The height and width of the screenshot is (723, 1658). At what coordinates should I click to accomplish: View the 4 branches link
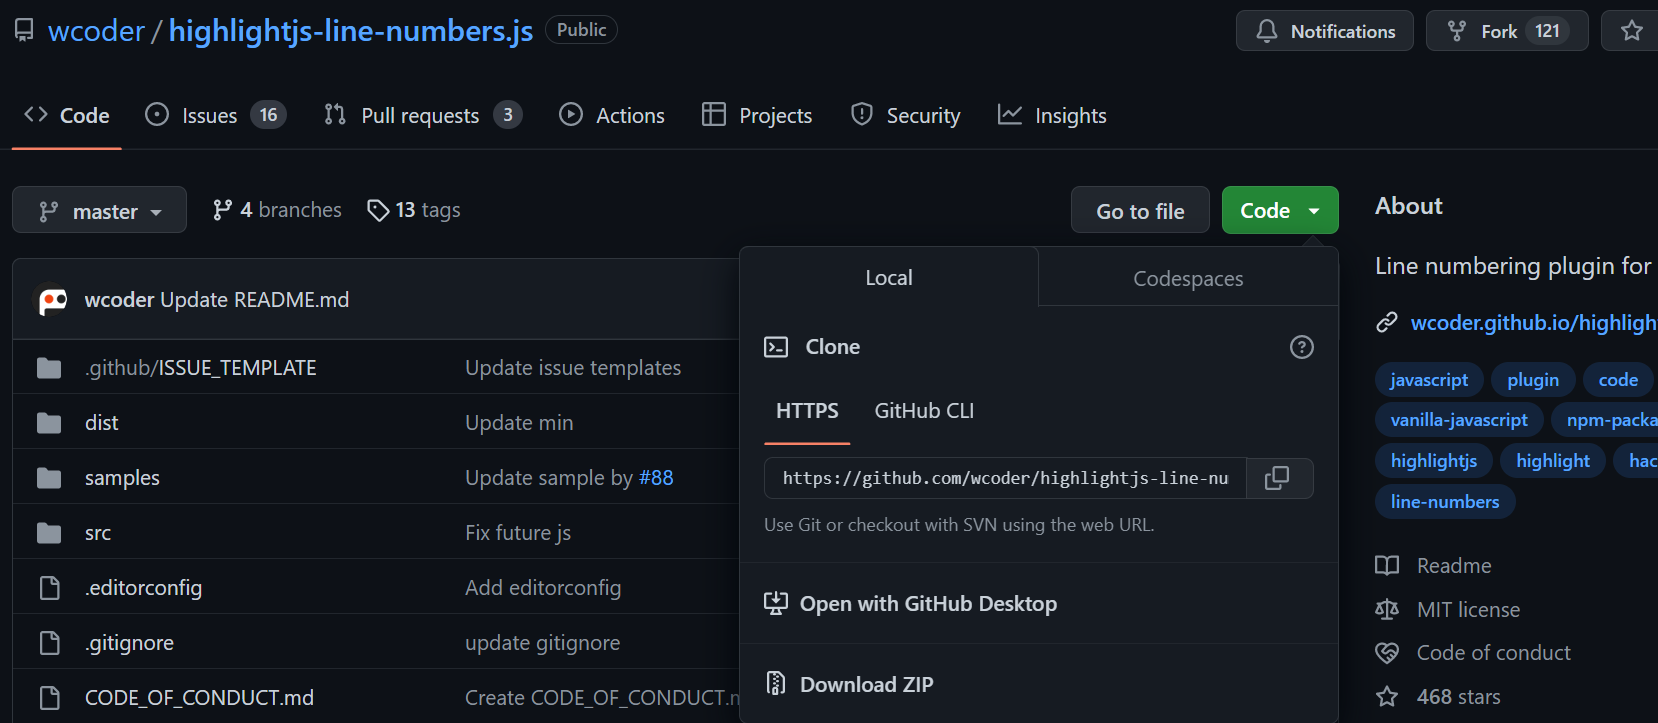(277, 210)
